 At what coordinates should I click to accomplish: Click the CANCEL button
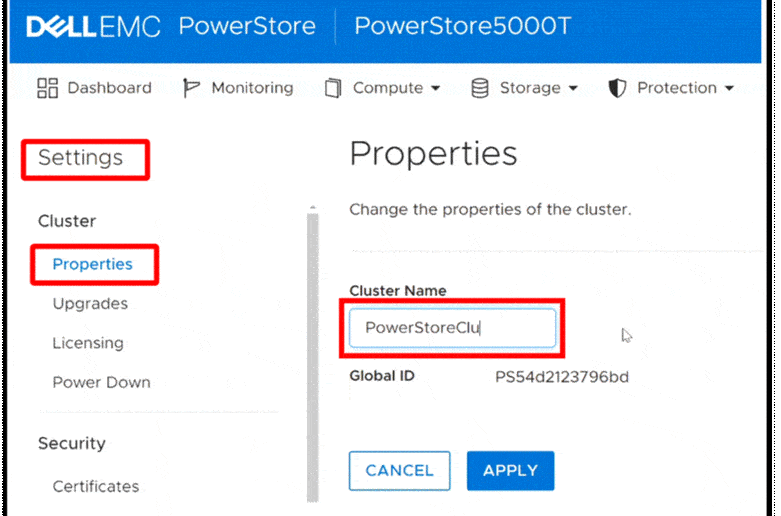click(399, 471)
